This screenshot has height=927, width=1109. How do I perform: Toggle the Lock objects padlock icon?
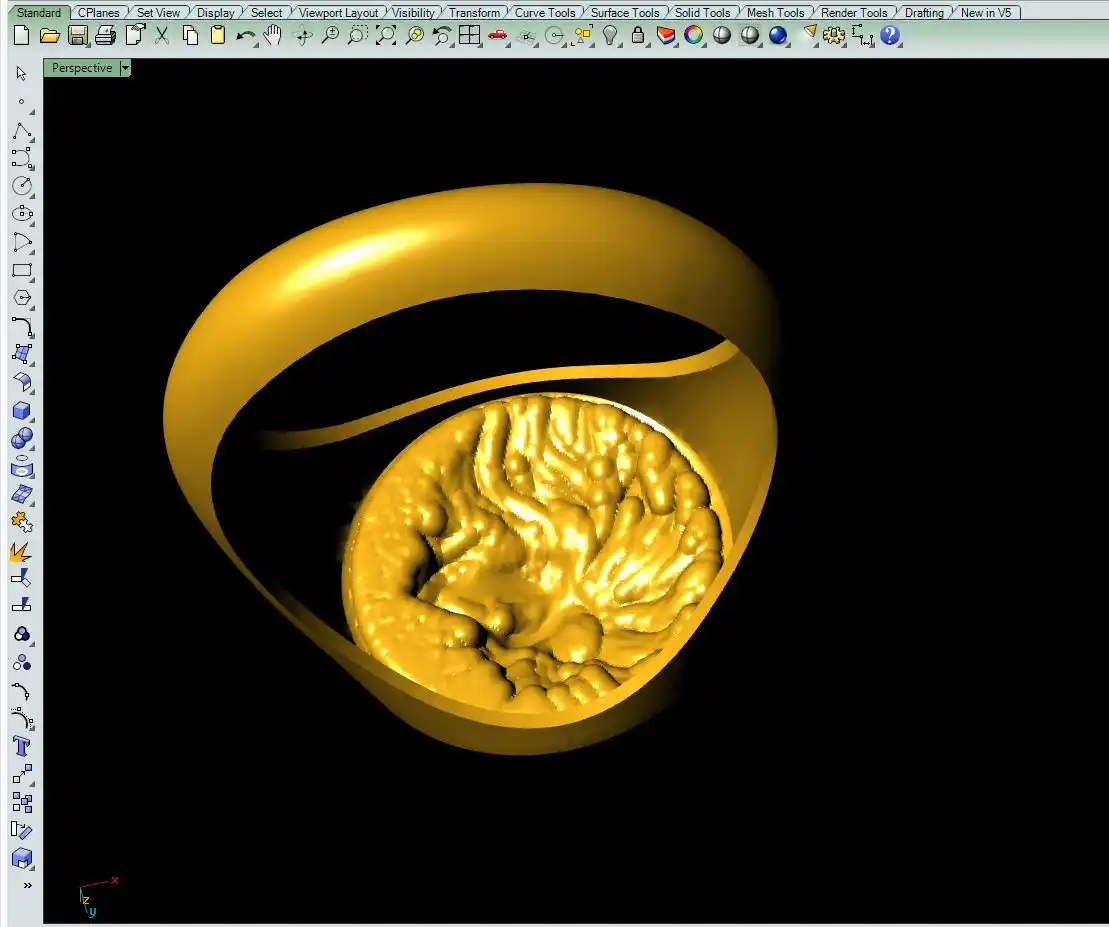[x=638, y=36]
